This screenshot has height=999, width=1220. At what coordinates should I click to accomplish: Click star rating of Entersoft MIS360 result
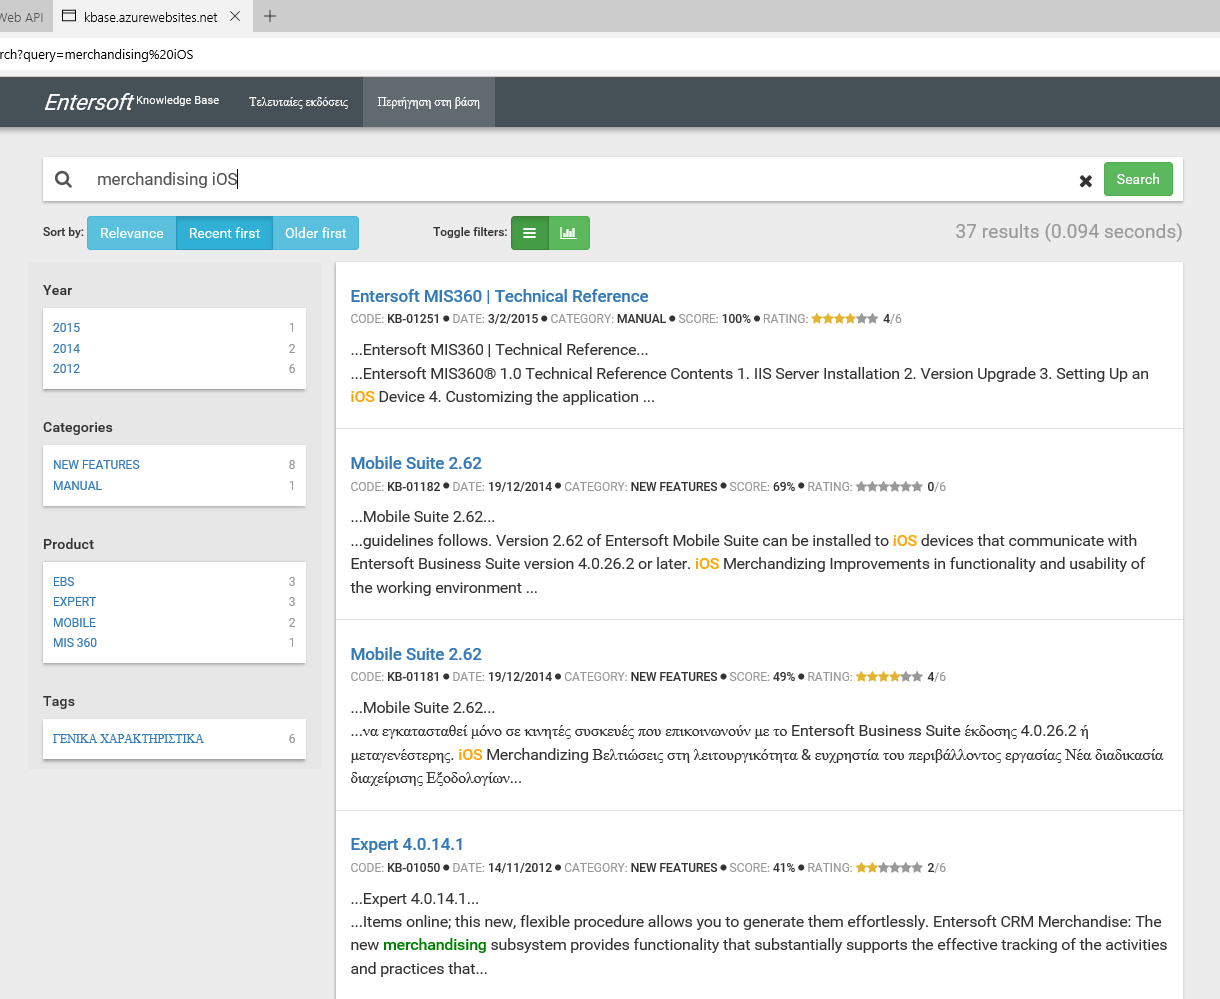844,319
